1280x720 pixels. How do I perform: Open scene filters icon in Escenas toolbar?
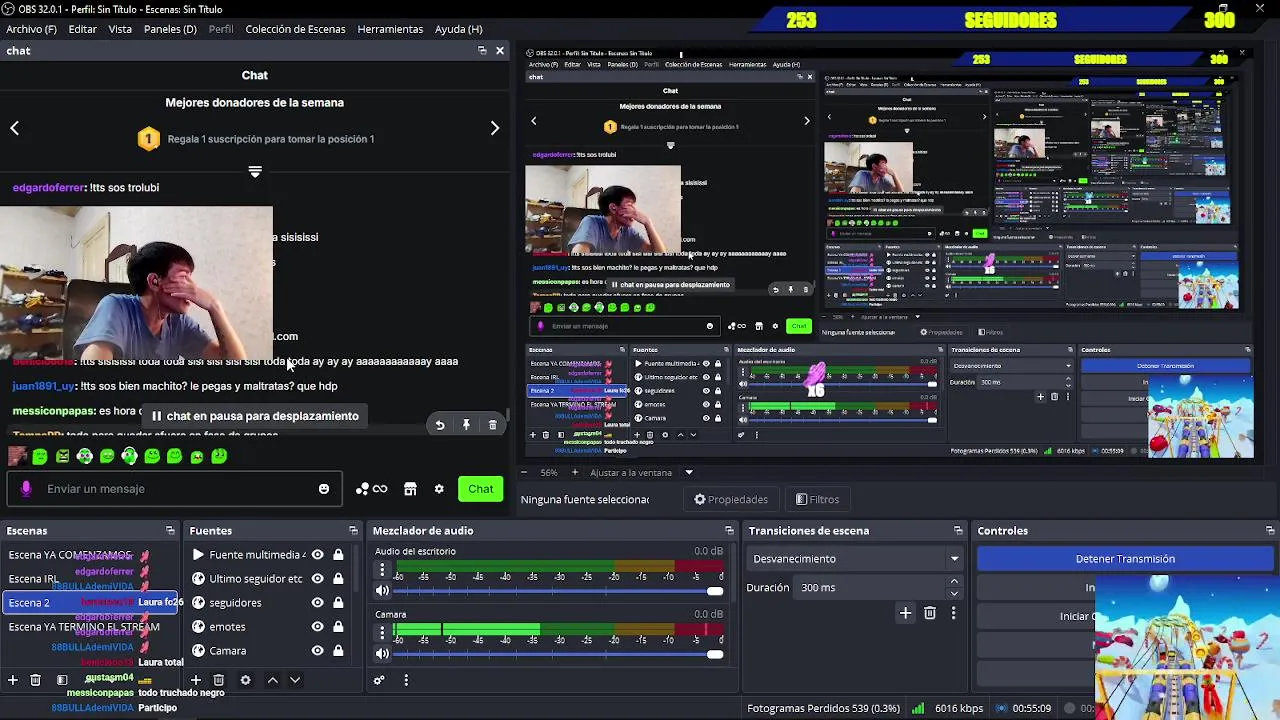point(62,680)
